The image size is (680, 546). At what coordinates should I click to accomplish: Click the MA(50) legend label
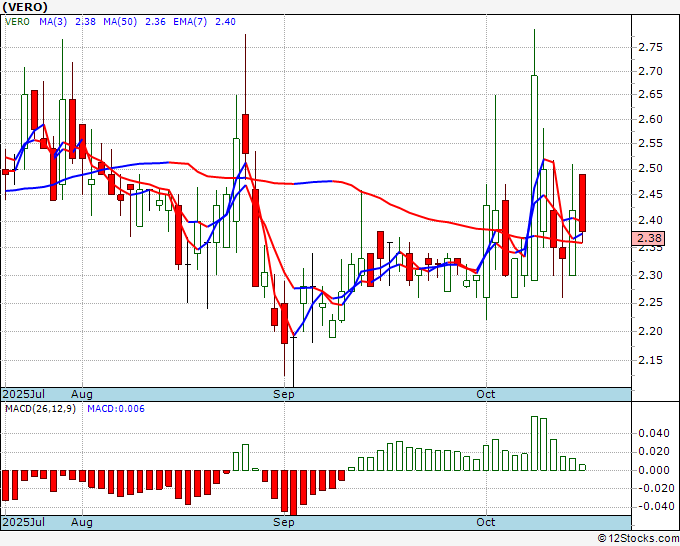[120, 22]
